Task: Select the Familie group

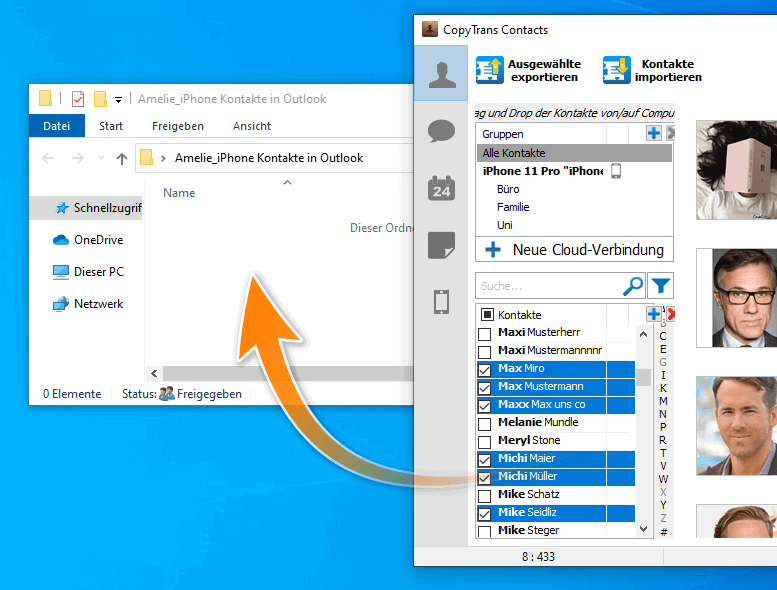Action: coord(513,207)
